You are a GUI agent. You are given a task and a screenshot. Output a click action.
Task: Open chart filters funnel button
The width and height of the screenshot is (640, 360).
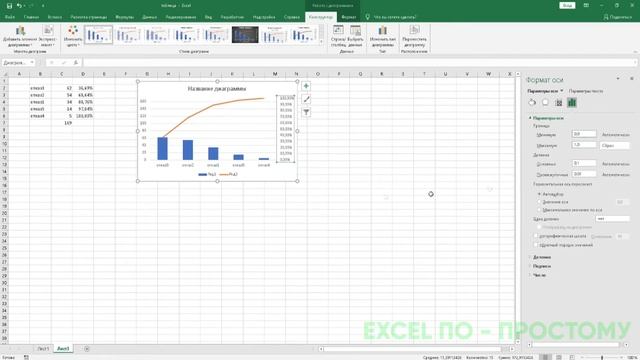(306, 112)
